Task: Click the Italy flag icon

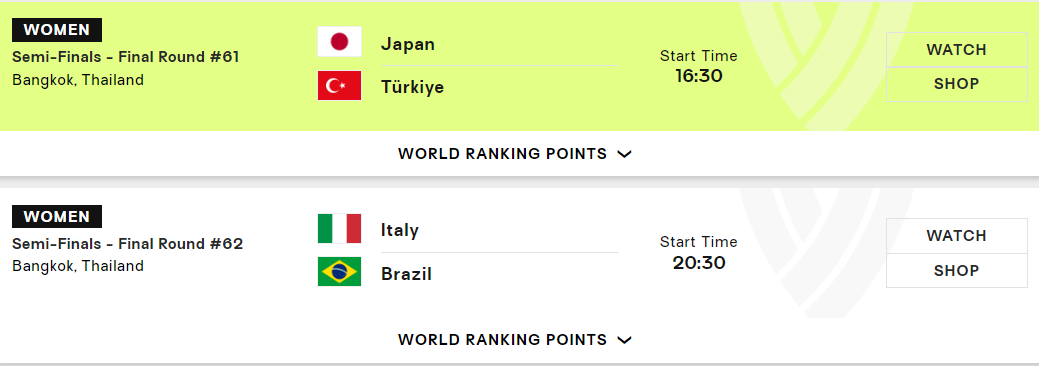Action: click(339, 229)
